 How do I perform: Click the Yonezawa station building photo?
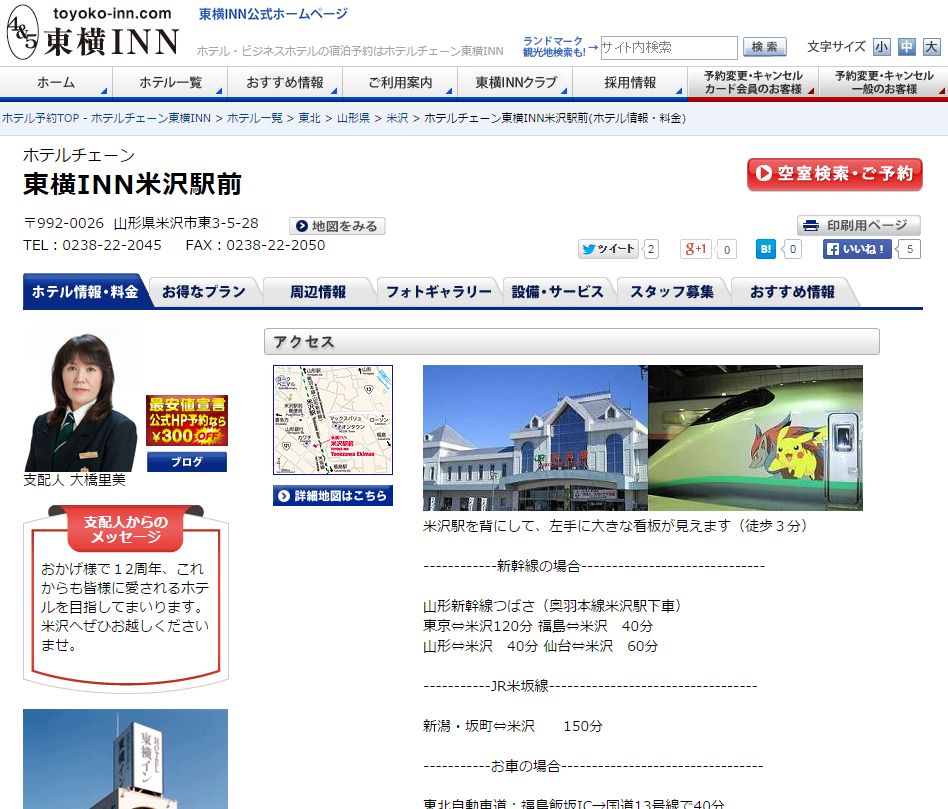point(535,438)
